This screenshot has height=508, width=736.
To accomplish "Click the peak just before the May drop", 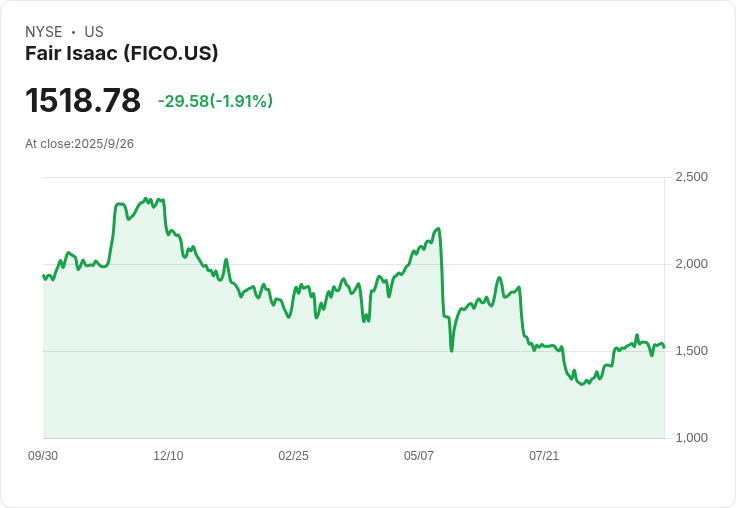I will 438,229.
